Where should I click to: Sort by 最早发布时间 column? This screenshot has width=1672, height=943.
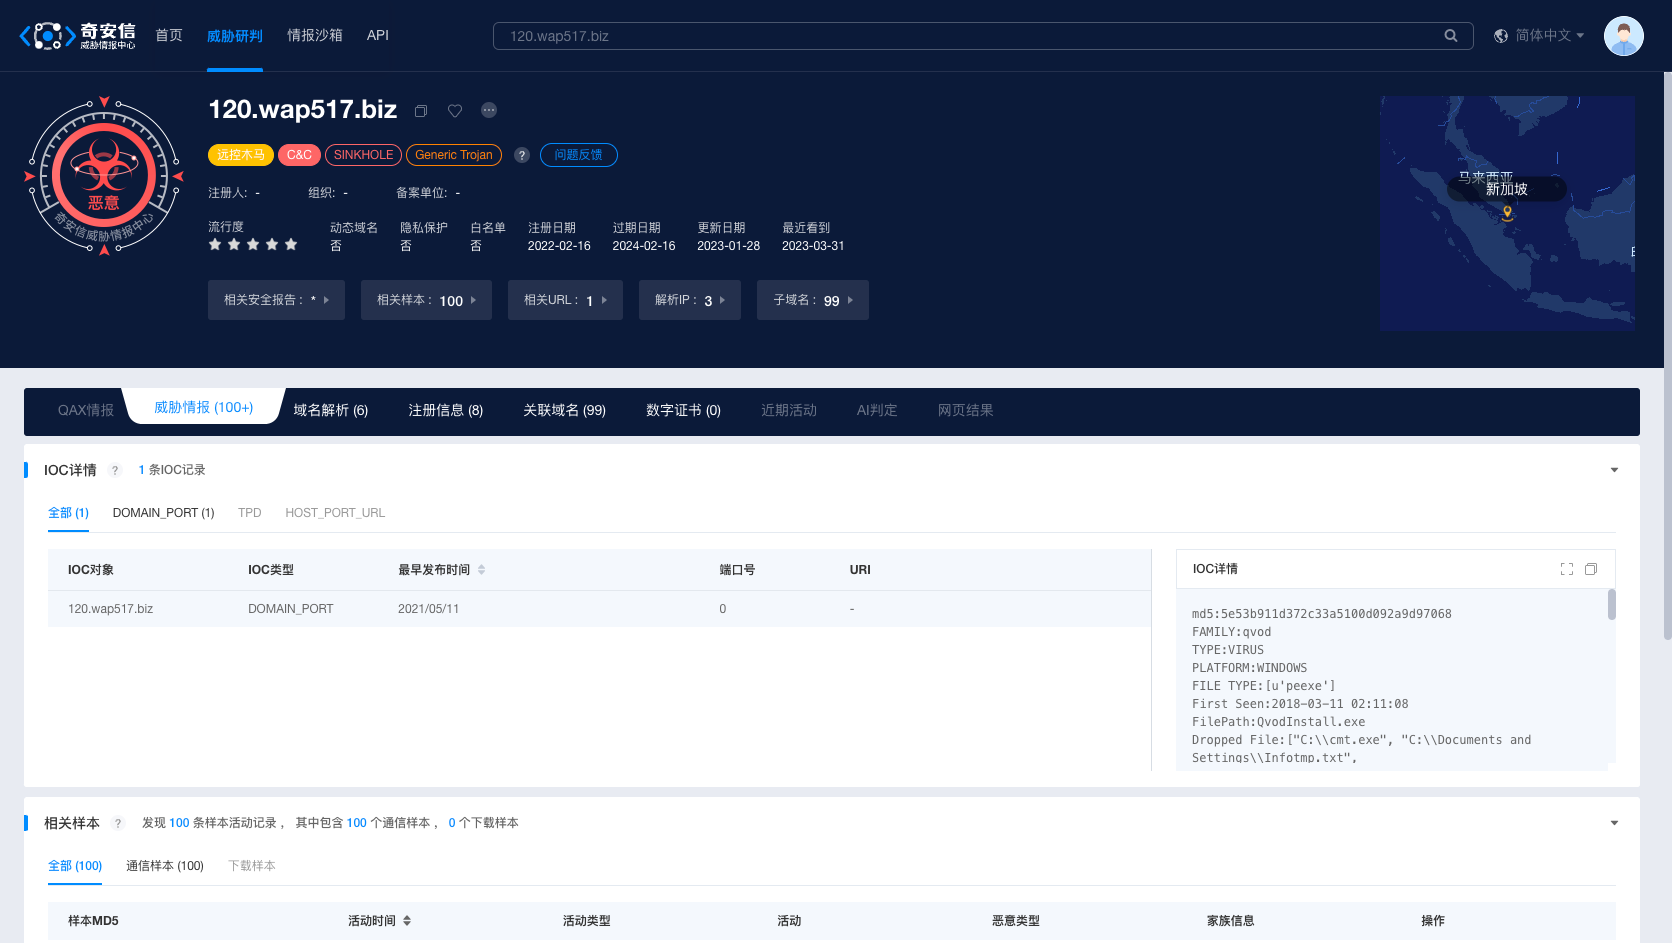[x=481, y=570]
